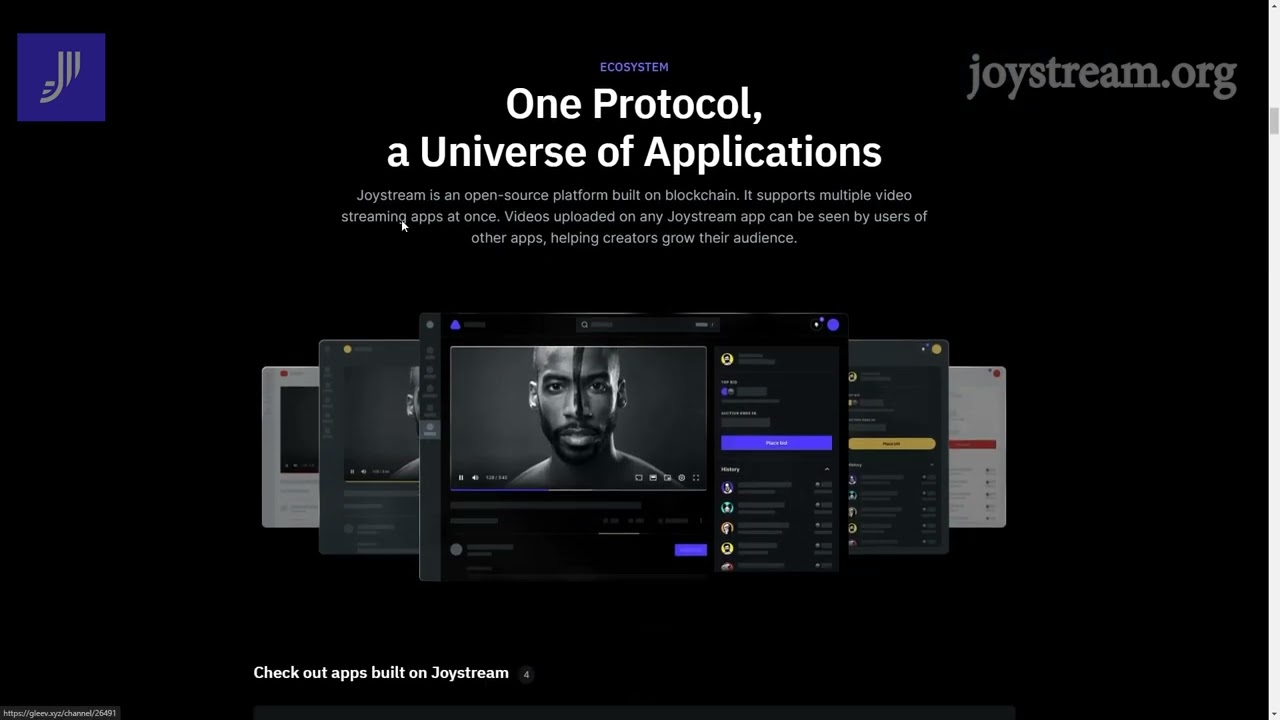Mute volume in the center app video player
This screenshot has width=1280, height=720.
tap(475, 478)
